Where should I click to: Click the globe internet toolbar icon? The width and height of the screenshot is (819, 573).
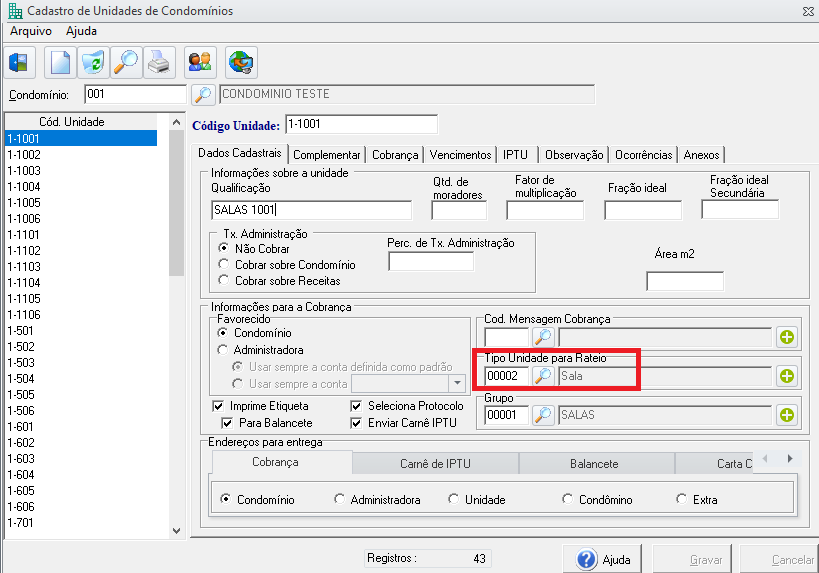point(241,62)
